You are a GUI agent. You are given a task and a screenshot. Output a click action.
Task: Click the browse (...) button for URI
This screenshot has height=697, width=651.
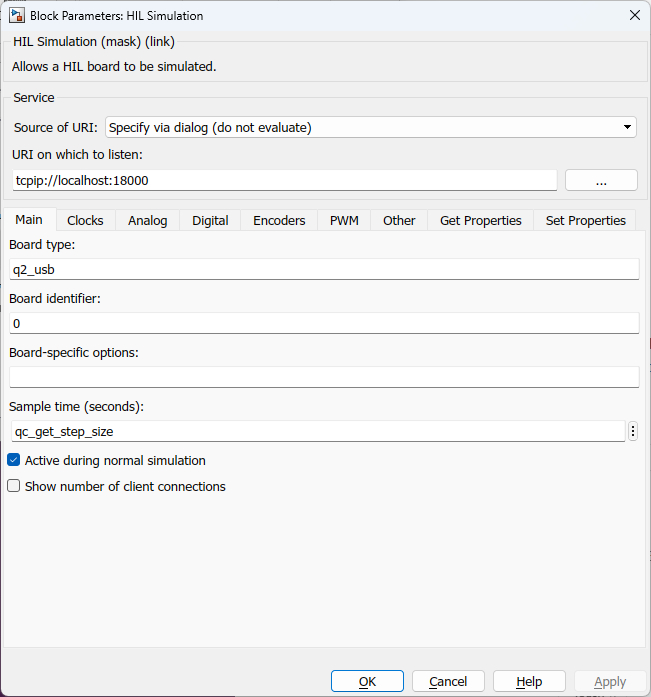click(x=601, y=180)
